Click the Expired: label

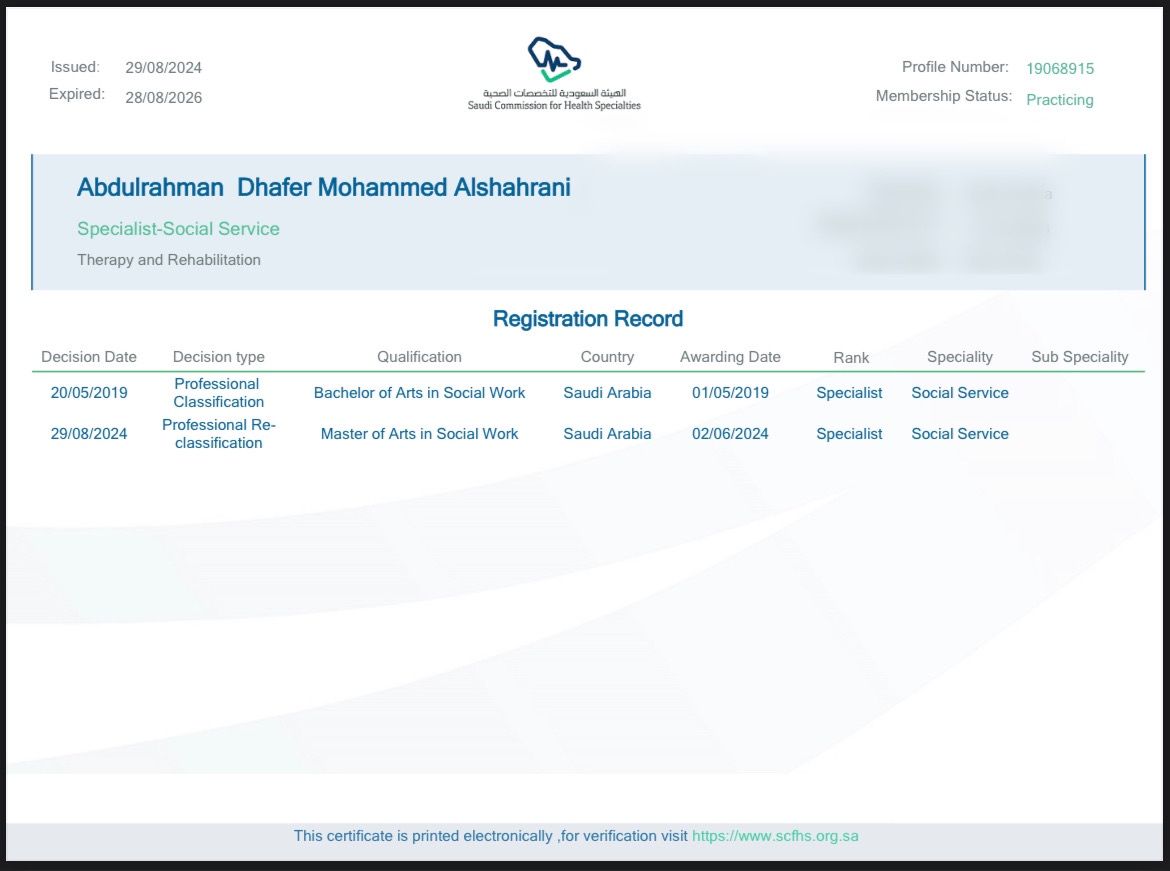click(77, 94)
